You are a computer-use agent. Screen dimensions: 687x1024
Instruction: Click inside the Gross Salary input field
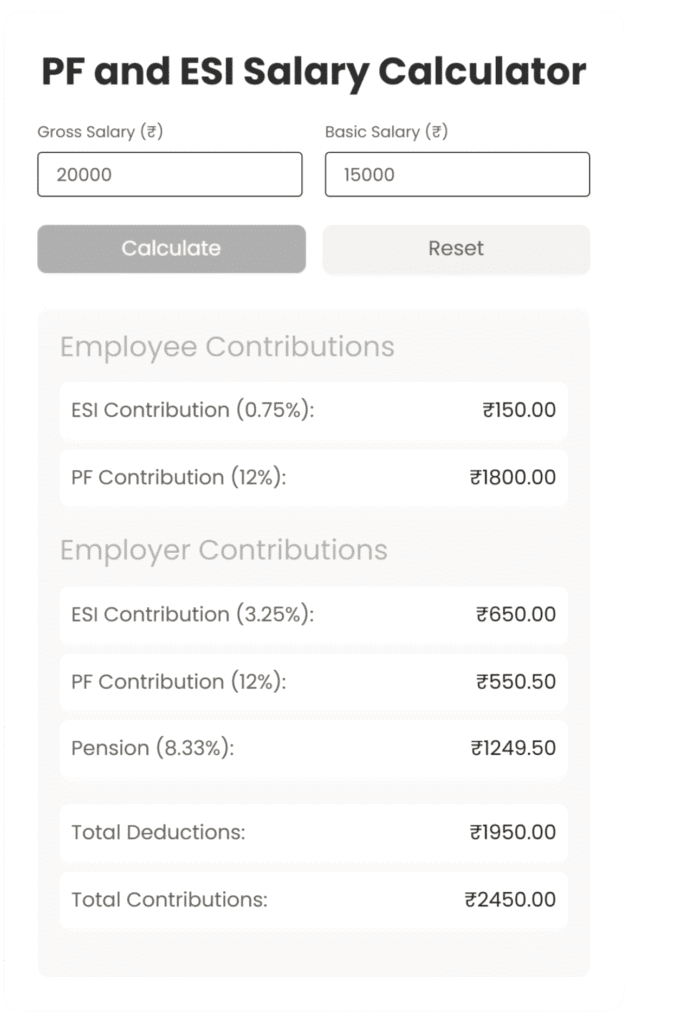point(169,174)
